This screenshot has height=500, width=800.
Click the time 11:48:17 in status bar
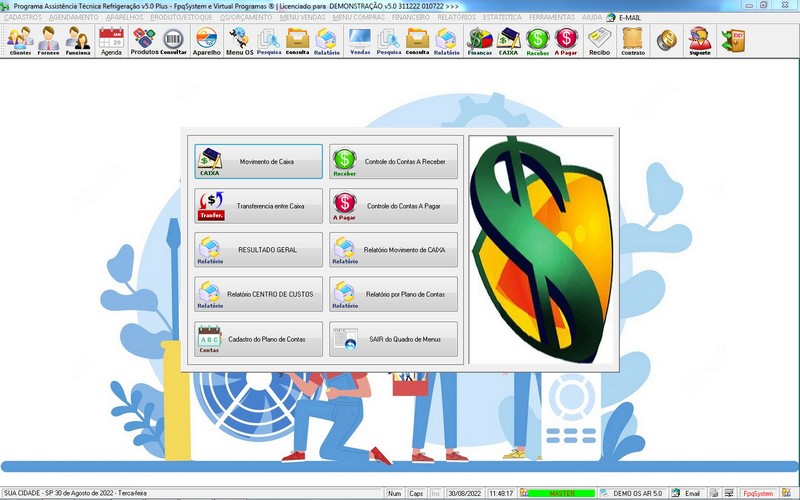tap(501, 493)
